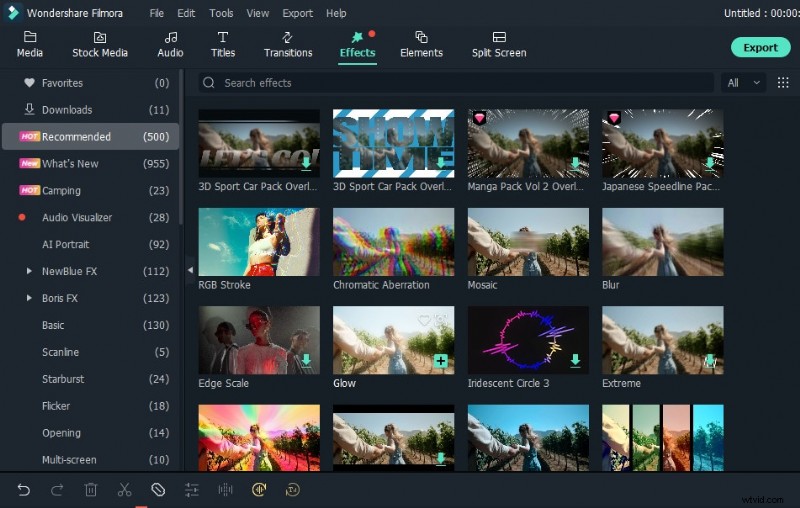The height and width of the screenshot is (508, 800).
Task: Open the Media panel
Action: [x=30, y=44]
